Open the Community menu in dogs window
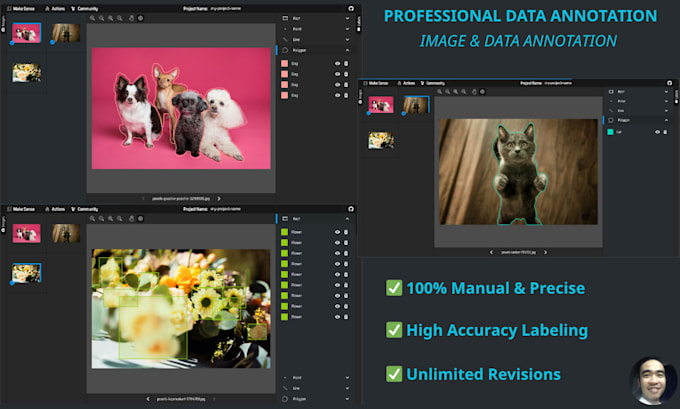680x409 pixels. coord(85,9)
